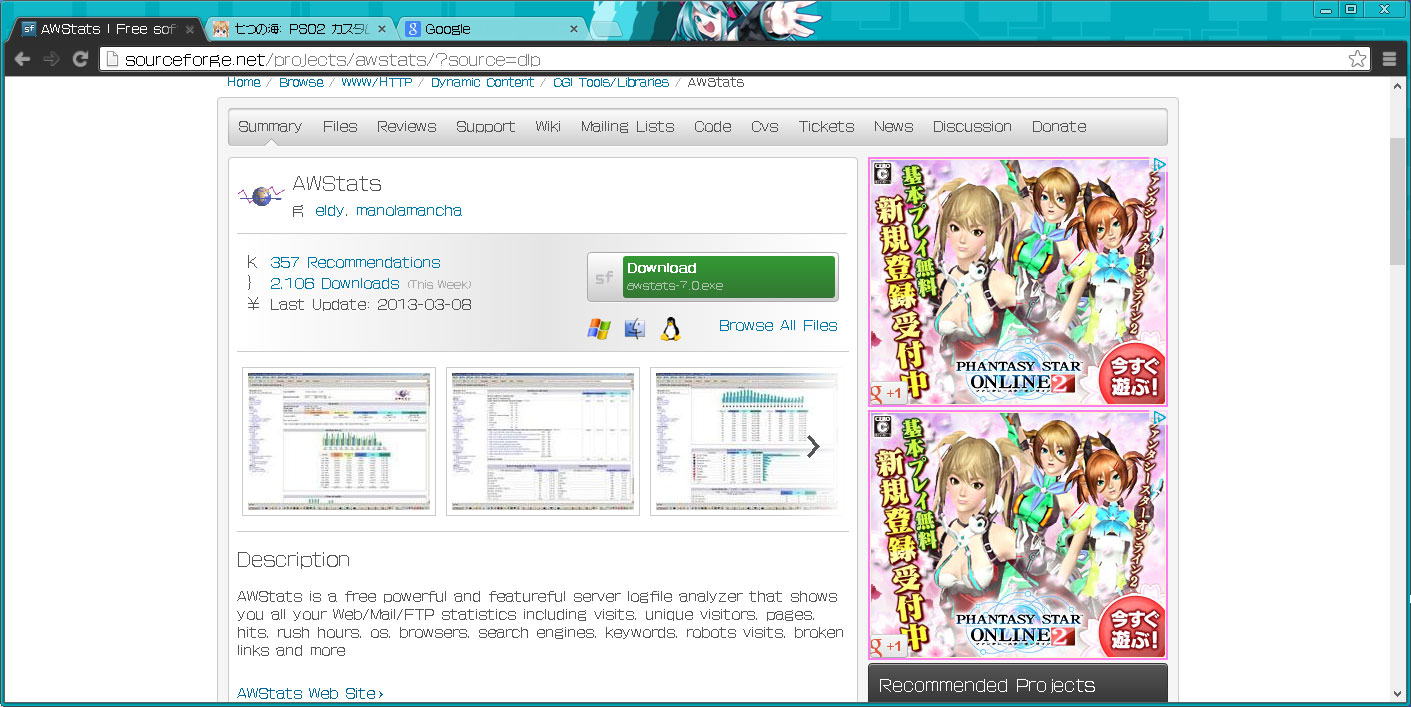Viewport: 1411px width, 707px height.
Task: Visit the AWStats Web Site link
Action: point(310,693)
